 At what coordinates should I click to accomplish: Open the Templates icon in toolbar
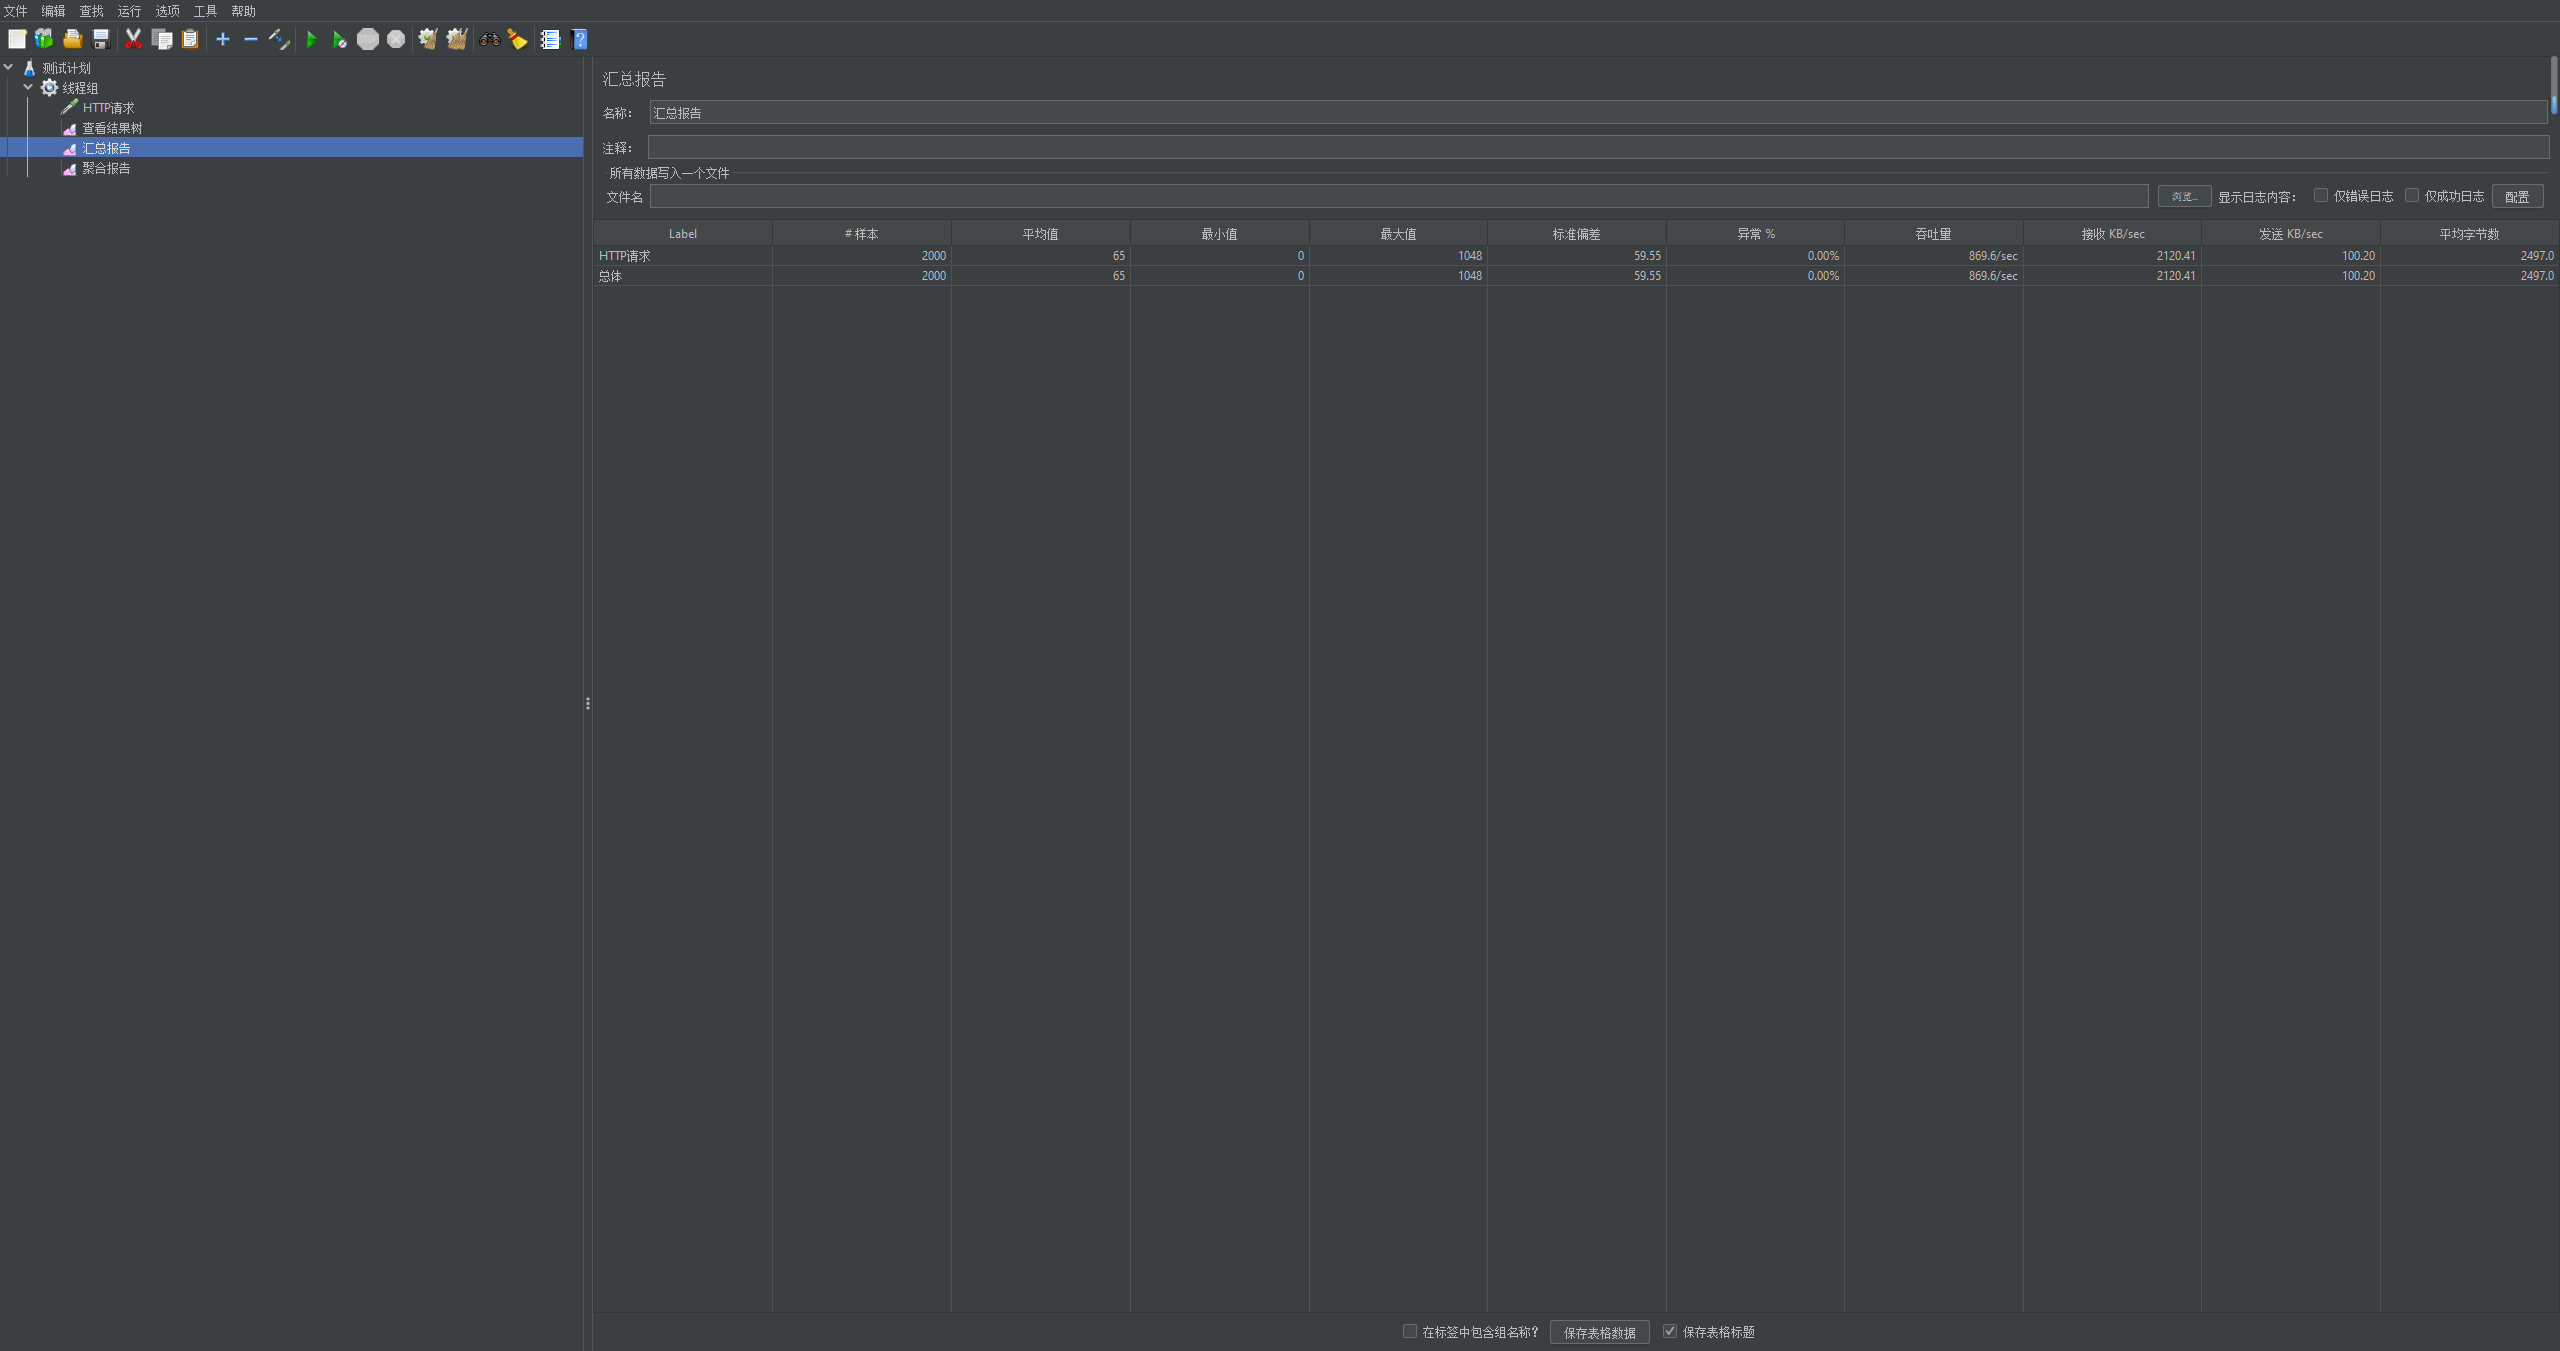click(x=44, y=40)
